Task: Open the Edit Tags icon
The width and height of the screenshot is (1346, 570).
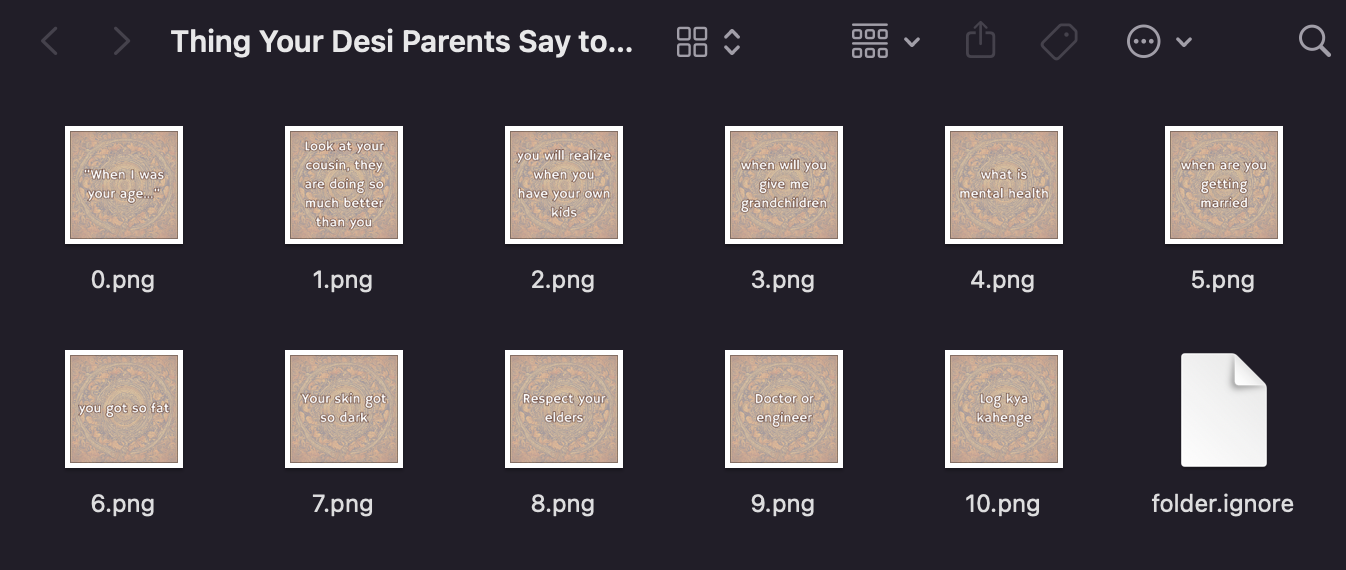Action: coord(1058,41)
